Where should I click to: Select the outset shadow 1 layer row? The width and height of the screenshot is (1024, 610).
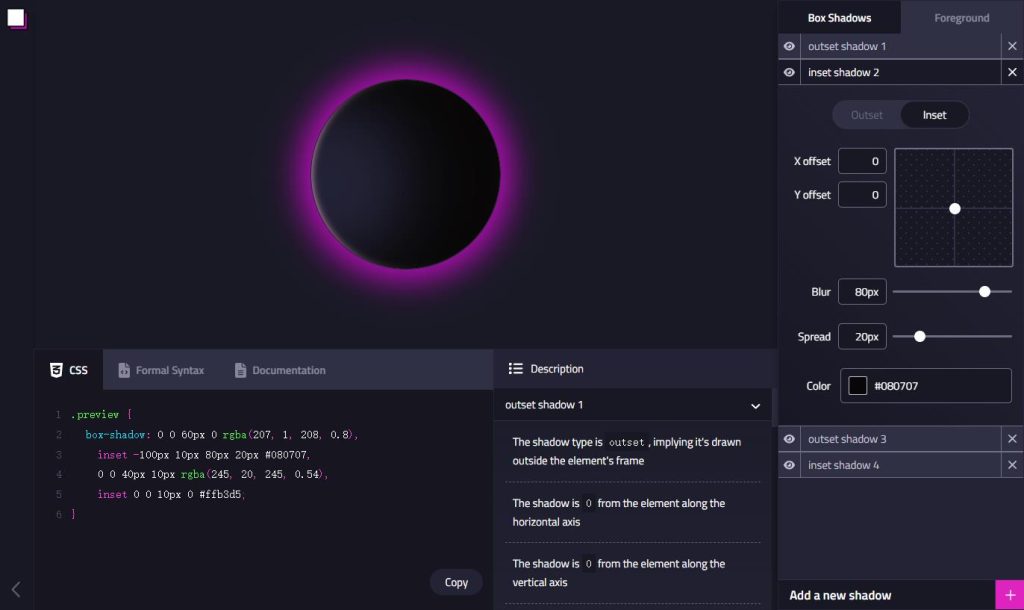pos(899,46)
